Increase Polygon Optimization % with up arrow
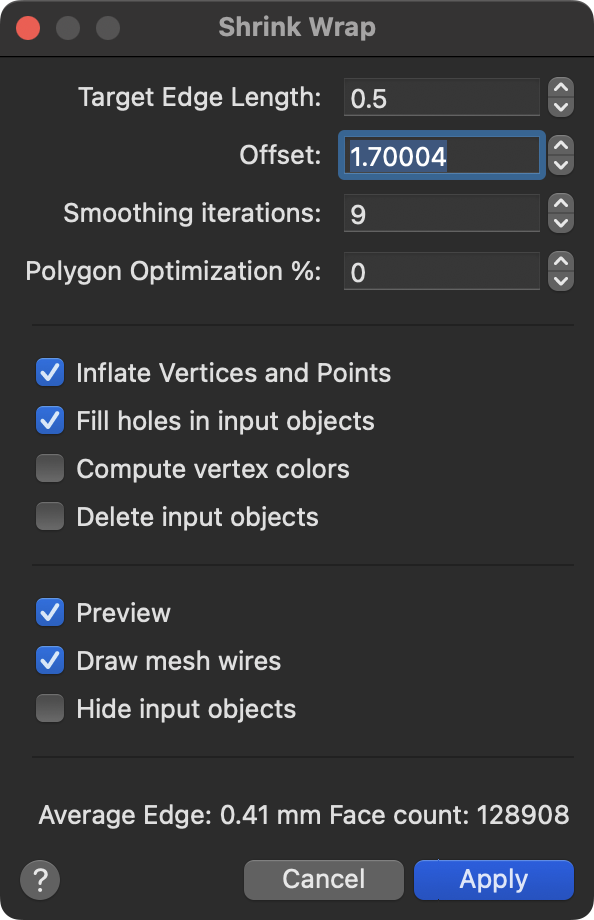594x920 pixels. coord(561,261)
